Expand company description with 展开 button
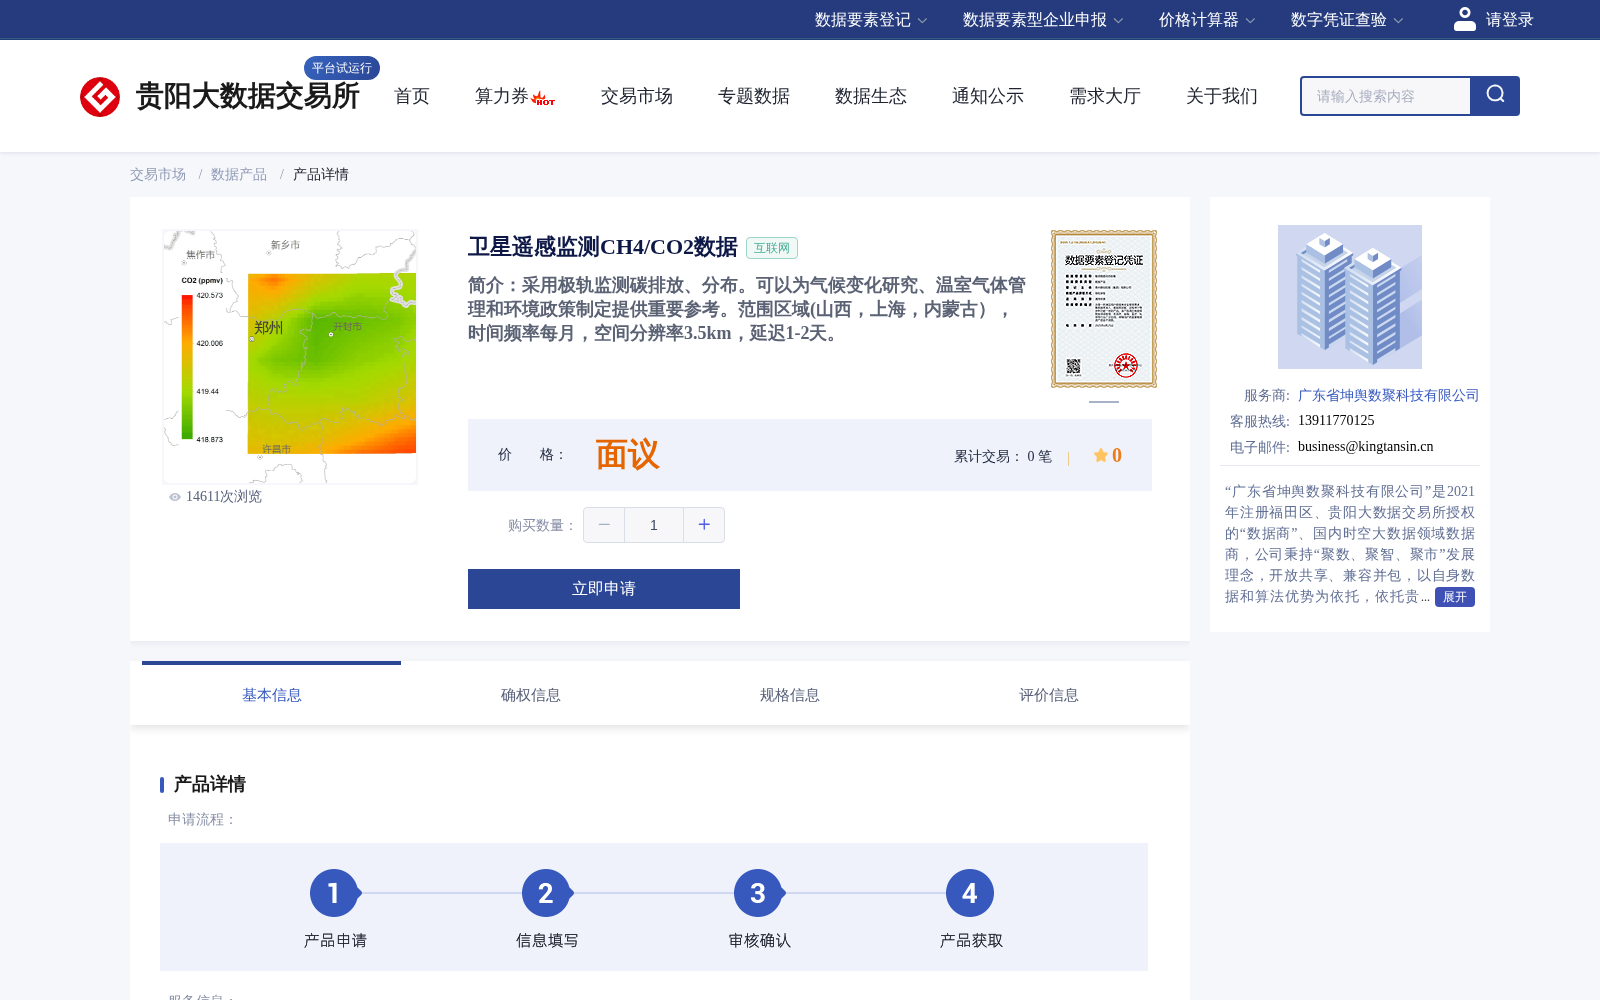The width and height of the screenshot is (1600, 1000). 1455,597
